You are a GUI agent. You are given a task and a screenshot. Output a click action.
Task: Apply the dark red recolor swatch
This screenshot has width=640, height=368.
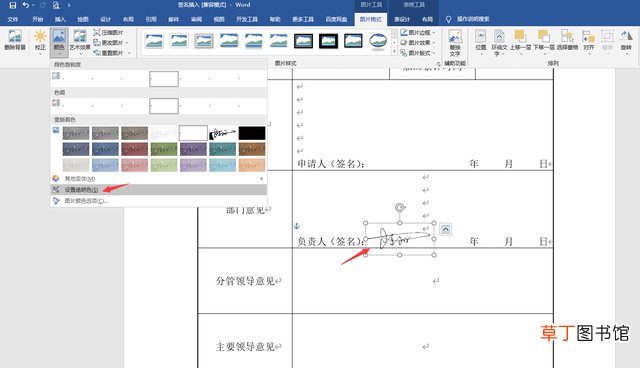[134, 149]
